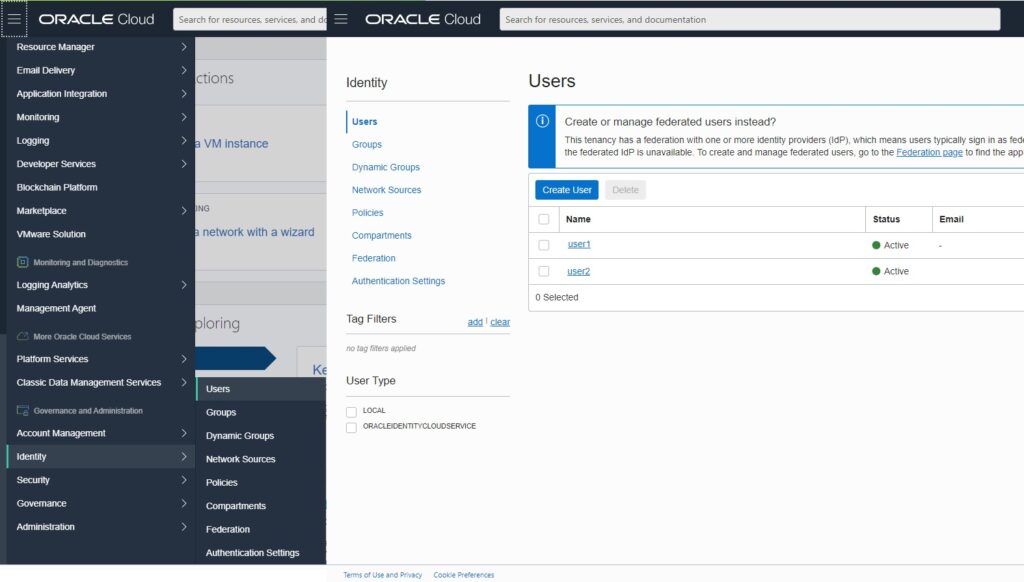
Task: Click More Oracle Cloud Services cloud icon
Action: pos(22,336)
